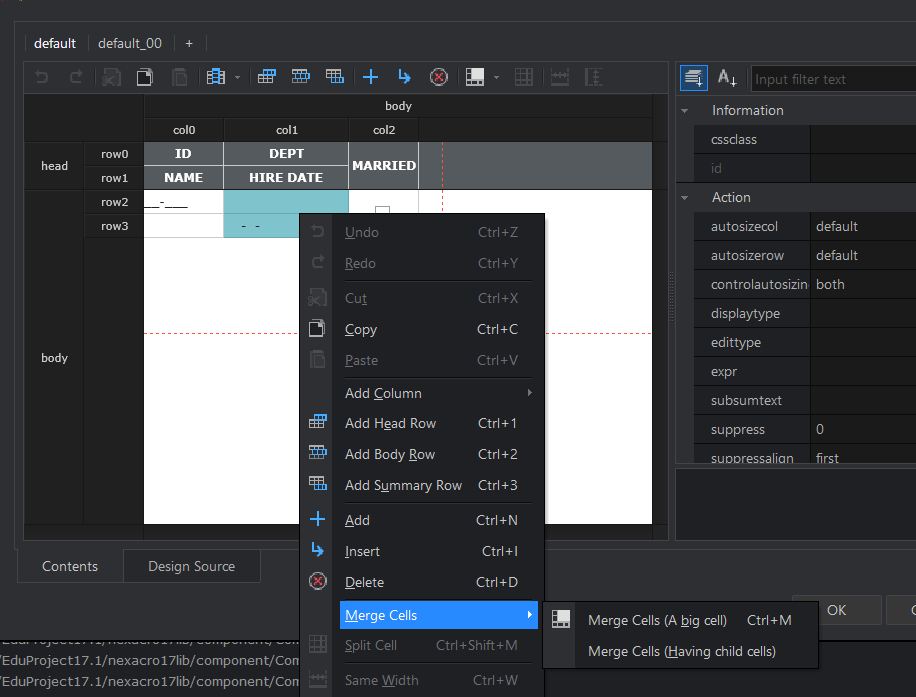
Task: Switch to the default tab
Action: click(55, 43)
